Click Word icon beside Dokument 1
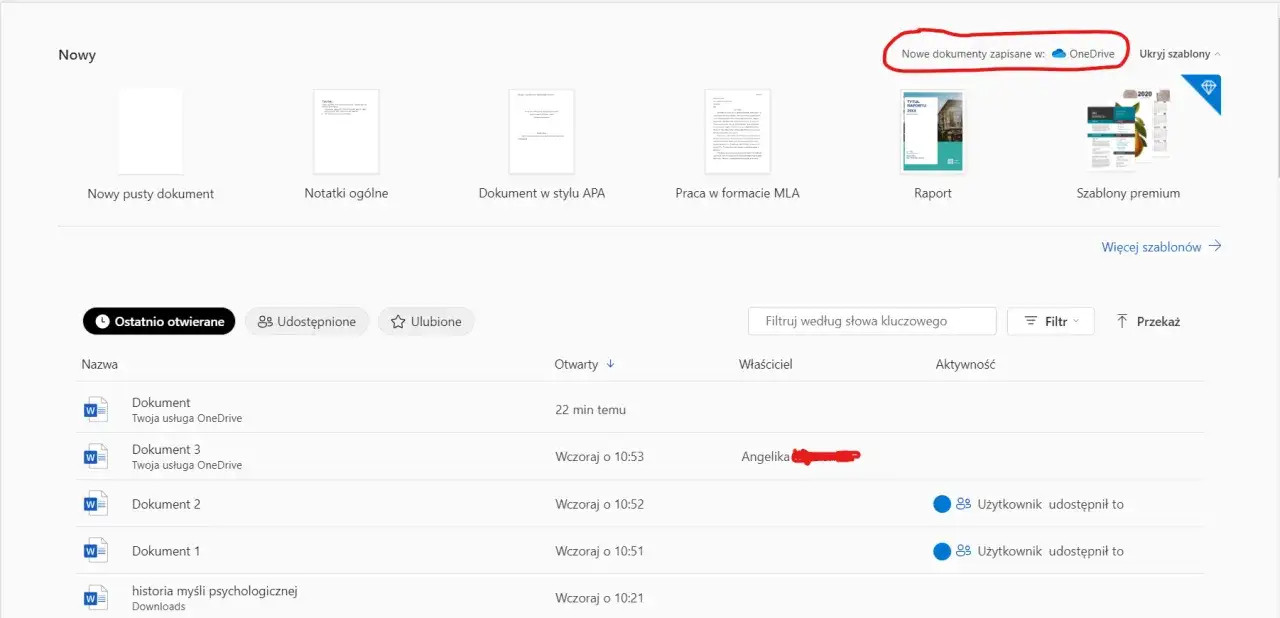This screenshot has height=618, width=1280. pyautogui.click(x=95, y=551)
